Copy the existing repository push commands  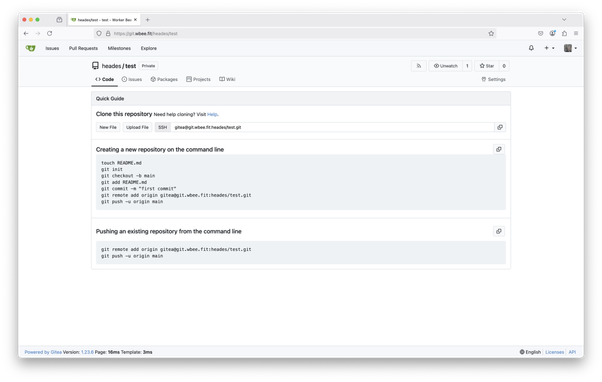coord(498,231)
